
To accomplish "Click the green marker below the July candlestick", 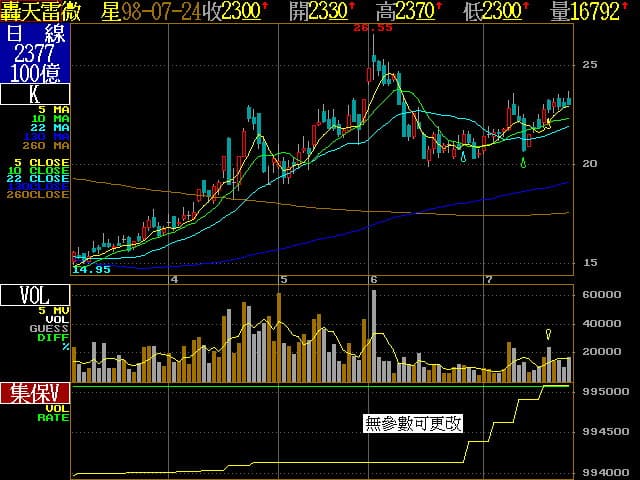I will point(524,162).
